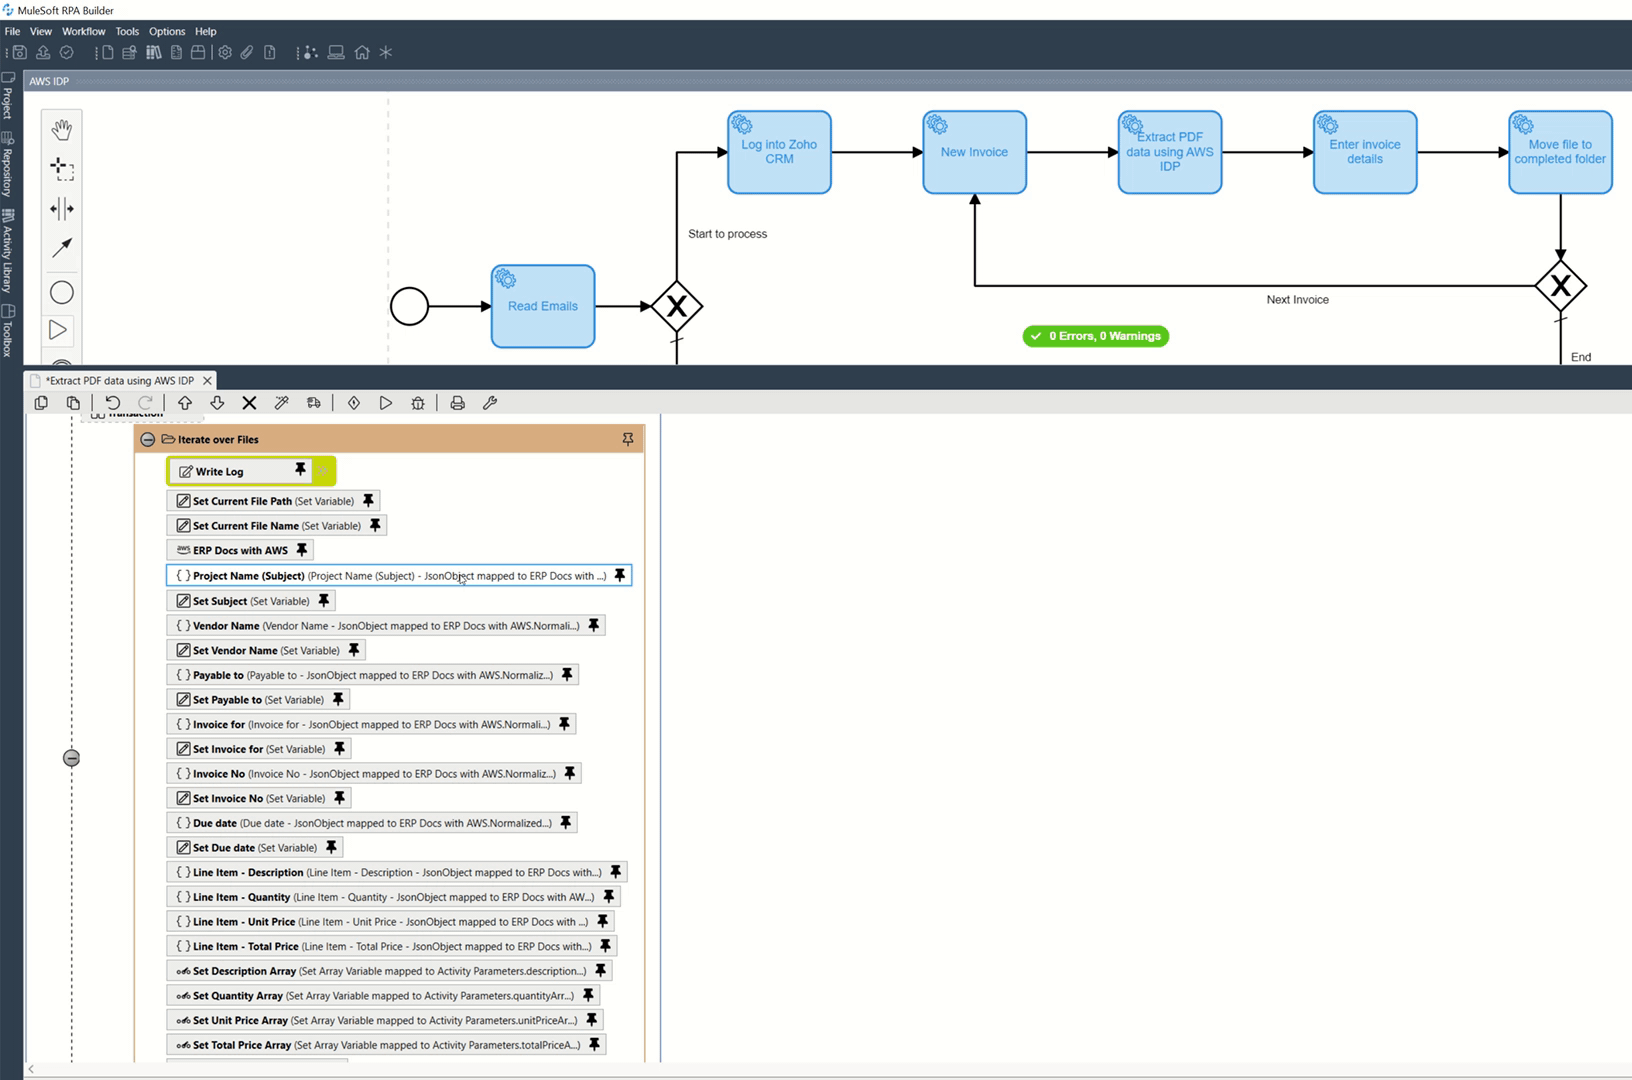Select the Log into Zoho CRM activity node
This screenshot has height=1080, width=1632.
tap(779, 152)
